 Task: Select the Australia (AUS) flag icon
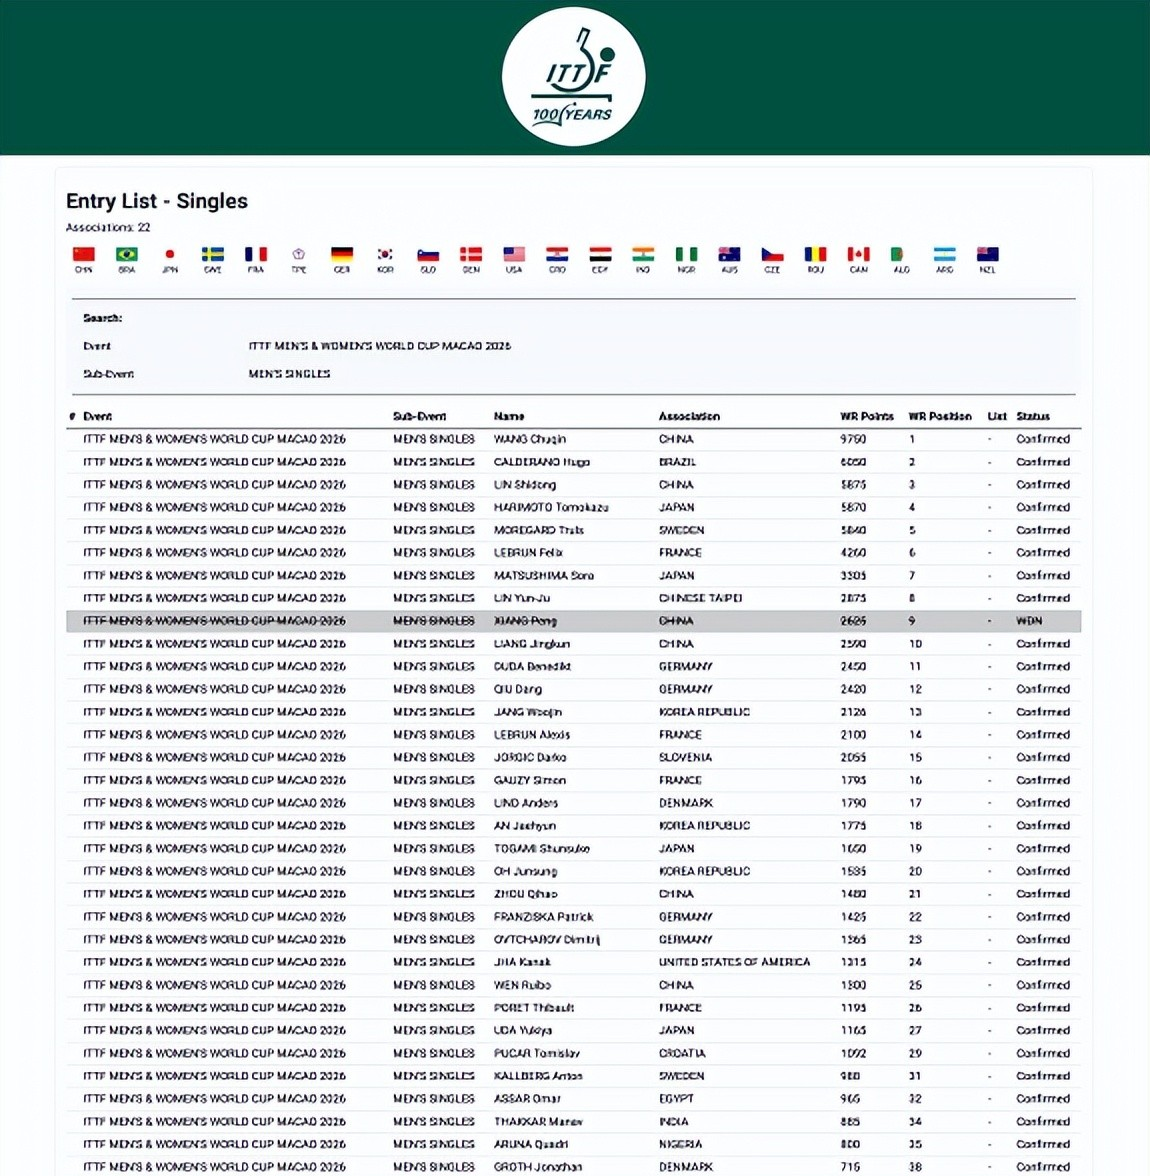coord(729,254)
